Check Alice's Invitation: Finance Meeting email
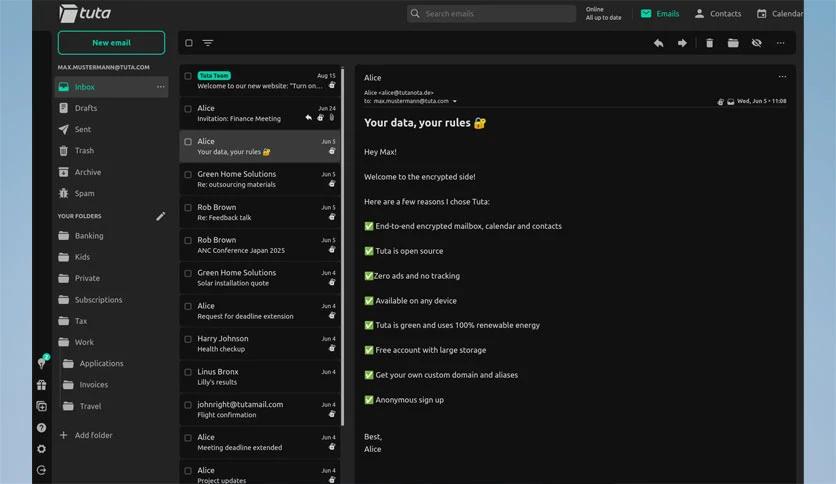 click(188, 109)
